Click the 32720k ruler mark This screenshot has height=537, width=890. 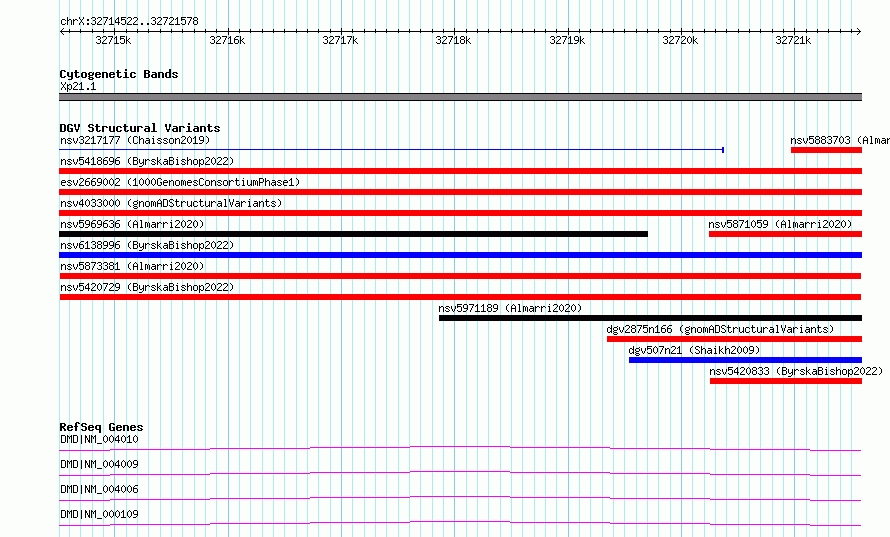tap(680, 40)
